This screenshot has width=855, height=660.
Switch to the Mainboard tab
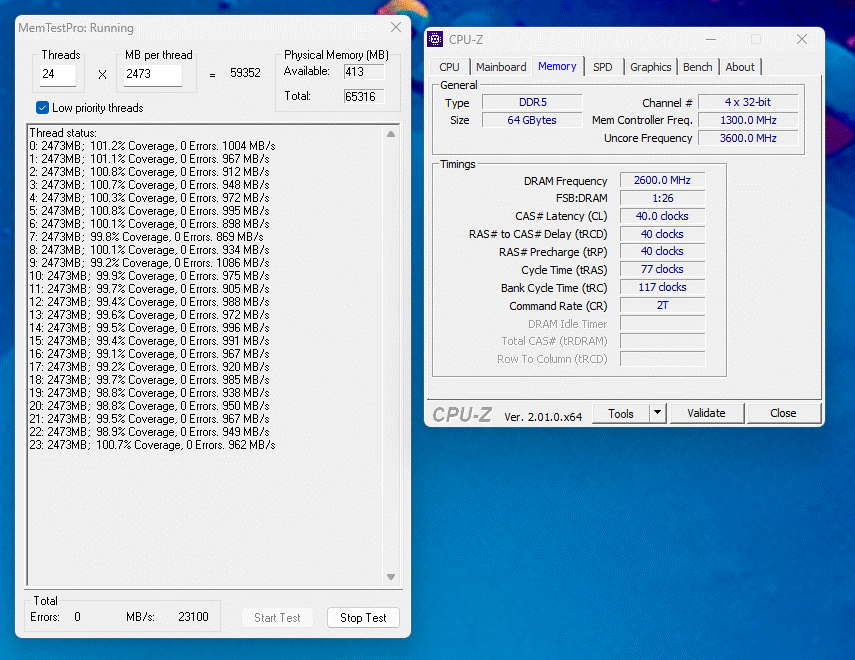click(x=501, y=67)
